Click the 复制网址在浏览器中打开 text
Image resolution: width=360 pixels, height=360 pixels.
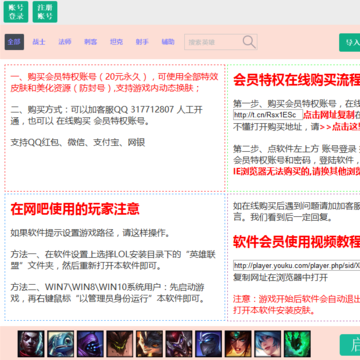(x=280, y=277)
